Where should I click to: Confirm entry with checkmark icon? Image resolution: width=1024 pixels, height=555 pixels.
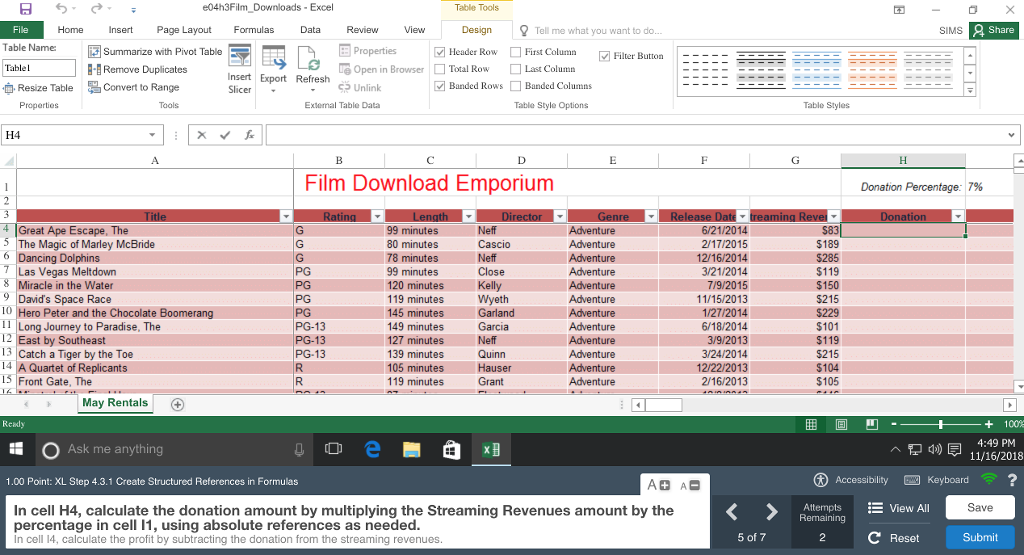(225, 135)
